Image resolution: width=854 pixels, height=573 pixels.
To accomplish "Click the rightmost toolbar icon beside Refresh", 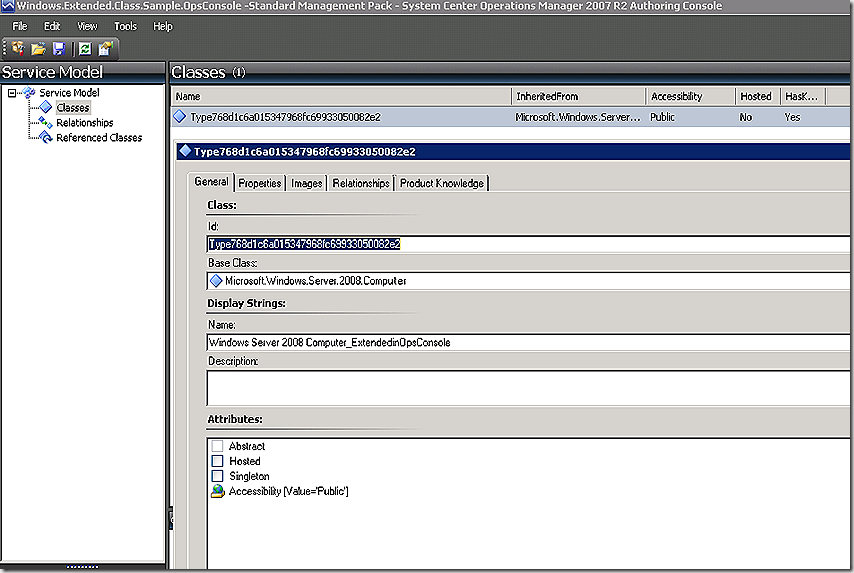I will [105, 49].
